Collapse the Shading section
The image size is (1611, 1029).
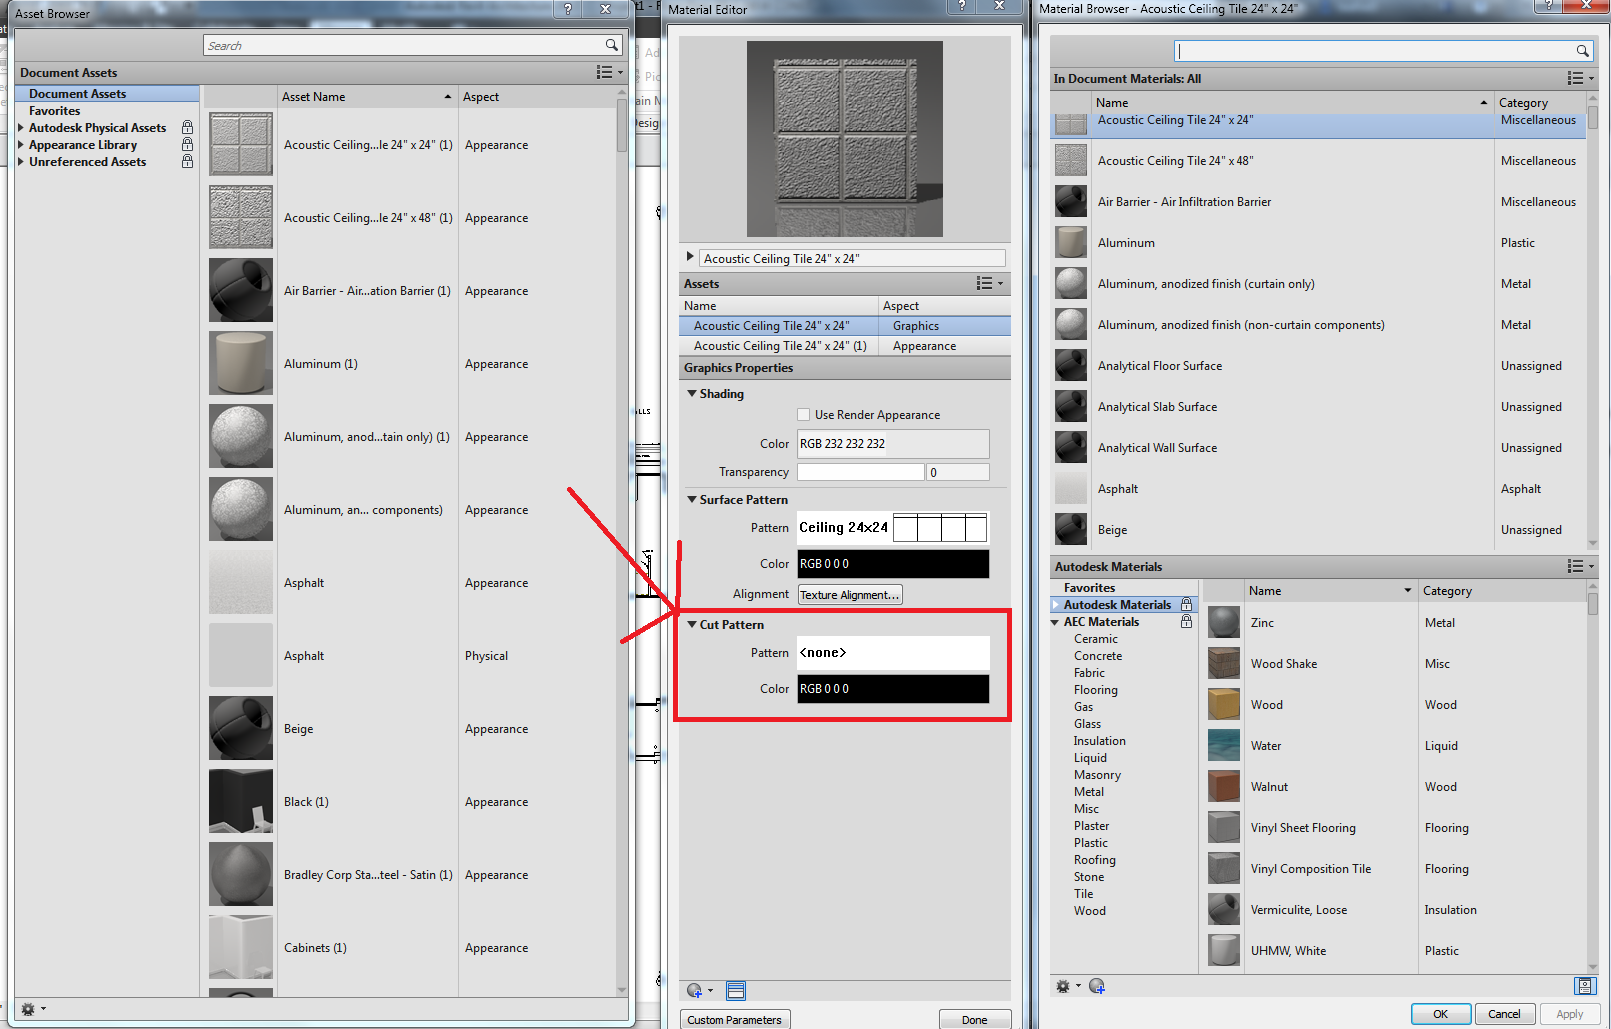(692, 394)
